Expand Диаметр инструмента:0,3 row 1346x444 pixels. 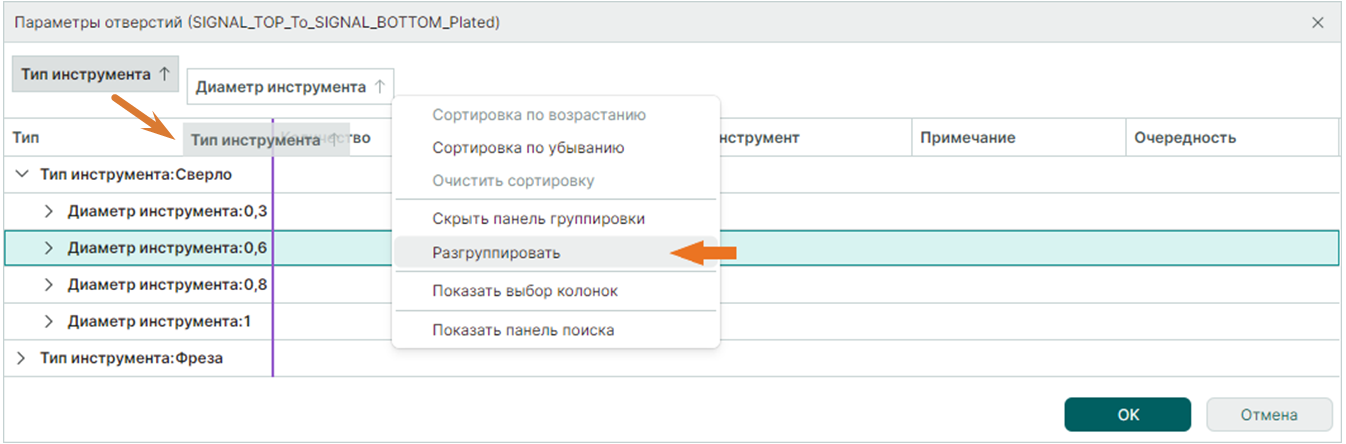point(49,211)
